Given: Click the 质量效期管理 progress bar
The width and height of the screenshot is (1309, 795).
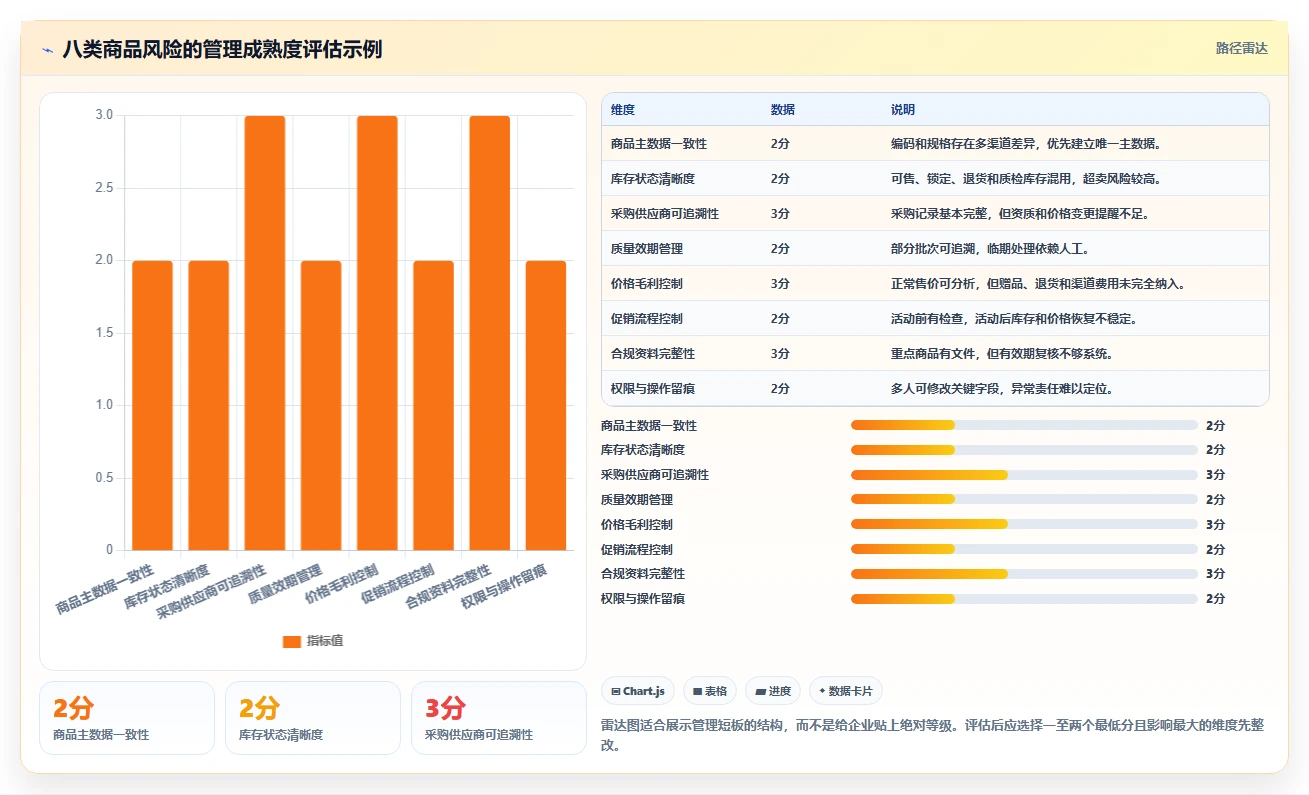Looking at the screenshot, I should pyautogui.click(x=1024, y=499).
